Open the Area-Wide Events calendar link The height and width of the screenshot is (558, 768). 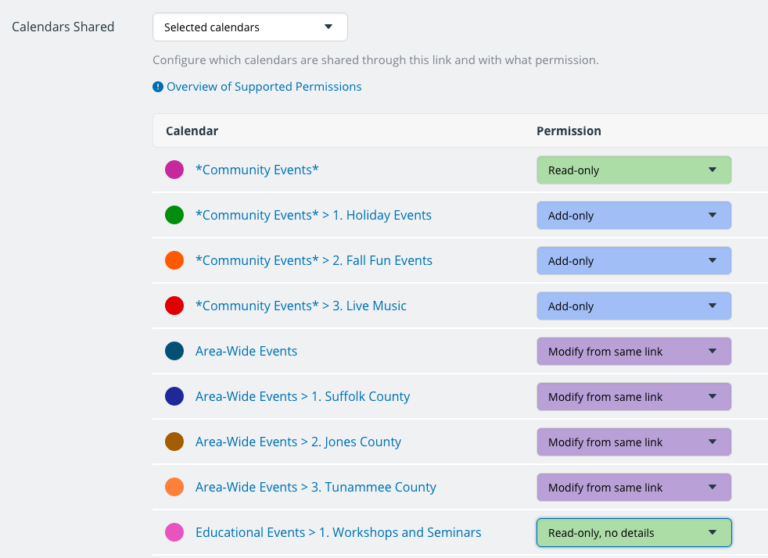coord(246,351)
